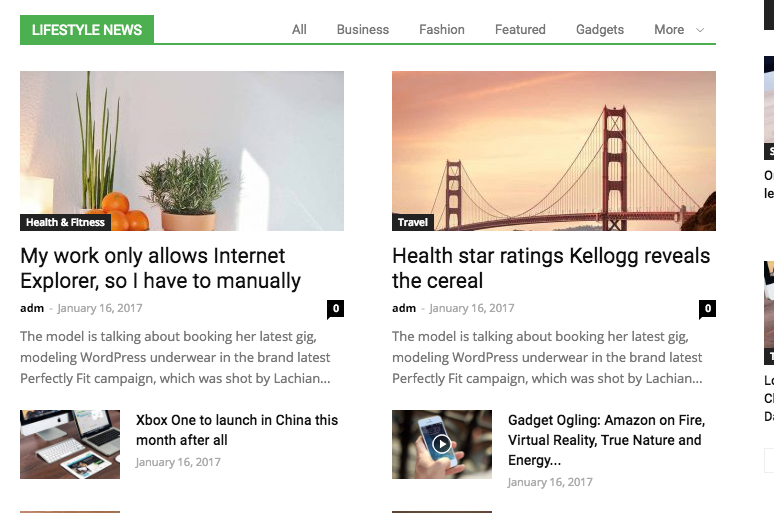This screenshot has width=774, height=513.
Task: Click the plants and oranges featured image
Action: 182,151
